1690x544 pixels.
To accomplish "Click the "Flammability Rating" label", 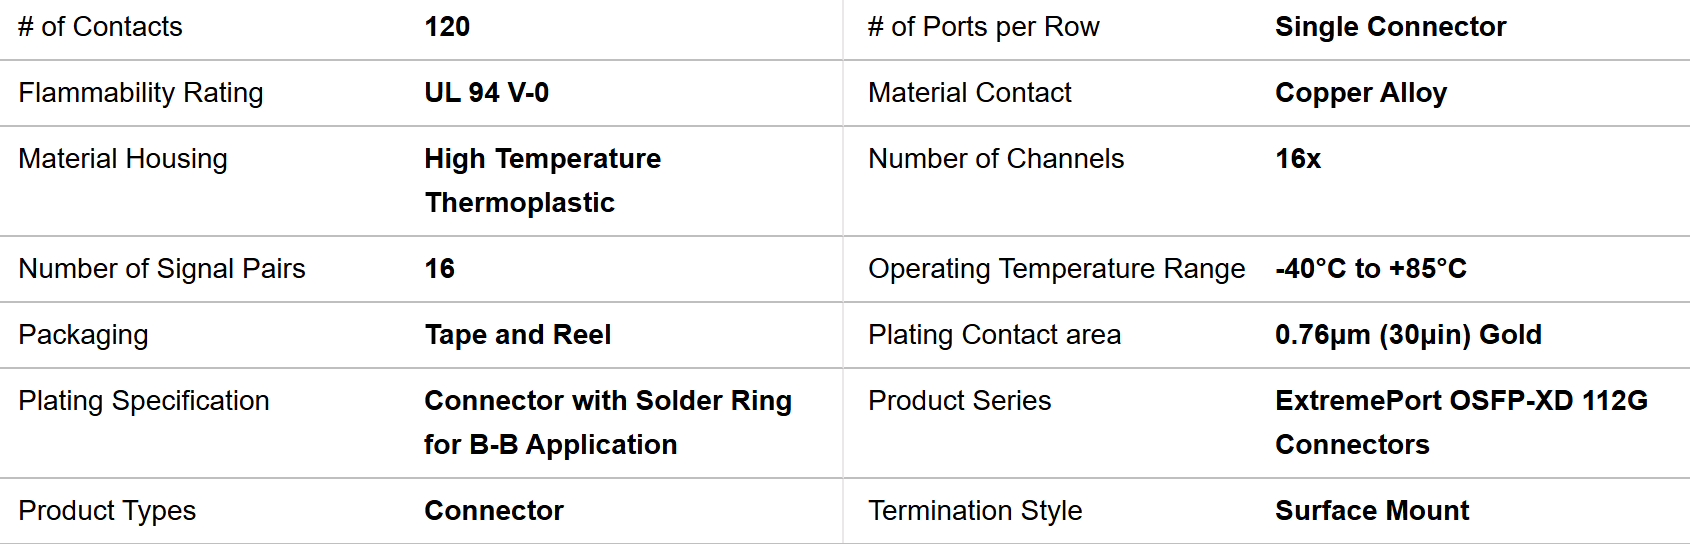I will (141, 93).
